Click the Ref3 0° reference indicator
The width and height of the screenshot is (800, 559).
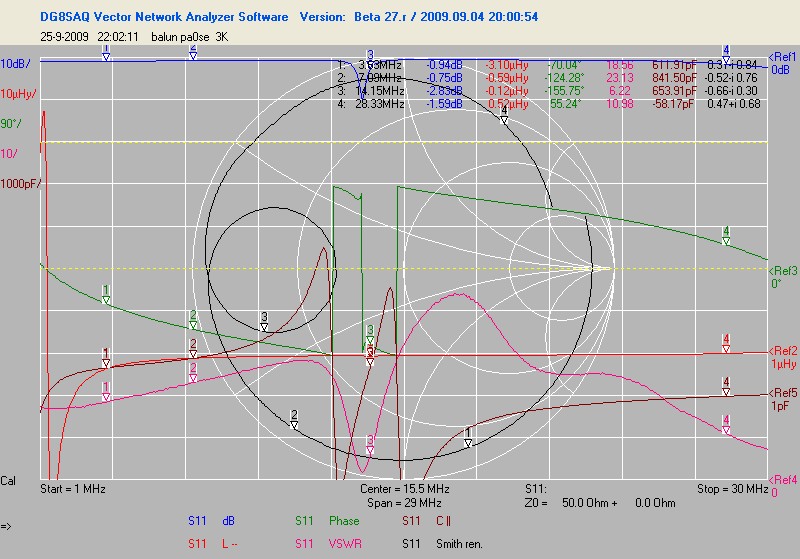782,277
